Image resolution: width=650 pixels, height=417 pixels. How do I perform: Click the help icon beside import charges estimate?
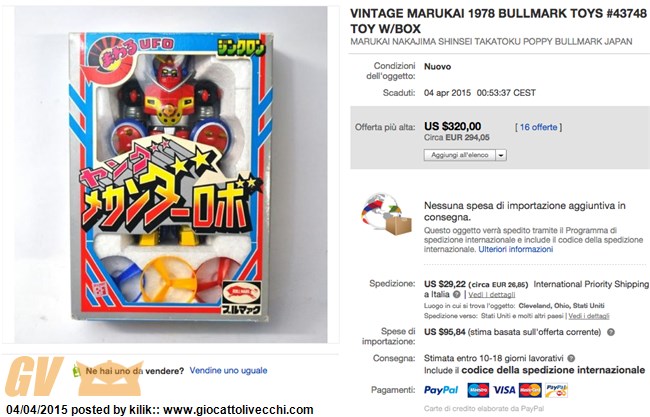(x=611, y=332)
